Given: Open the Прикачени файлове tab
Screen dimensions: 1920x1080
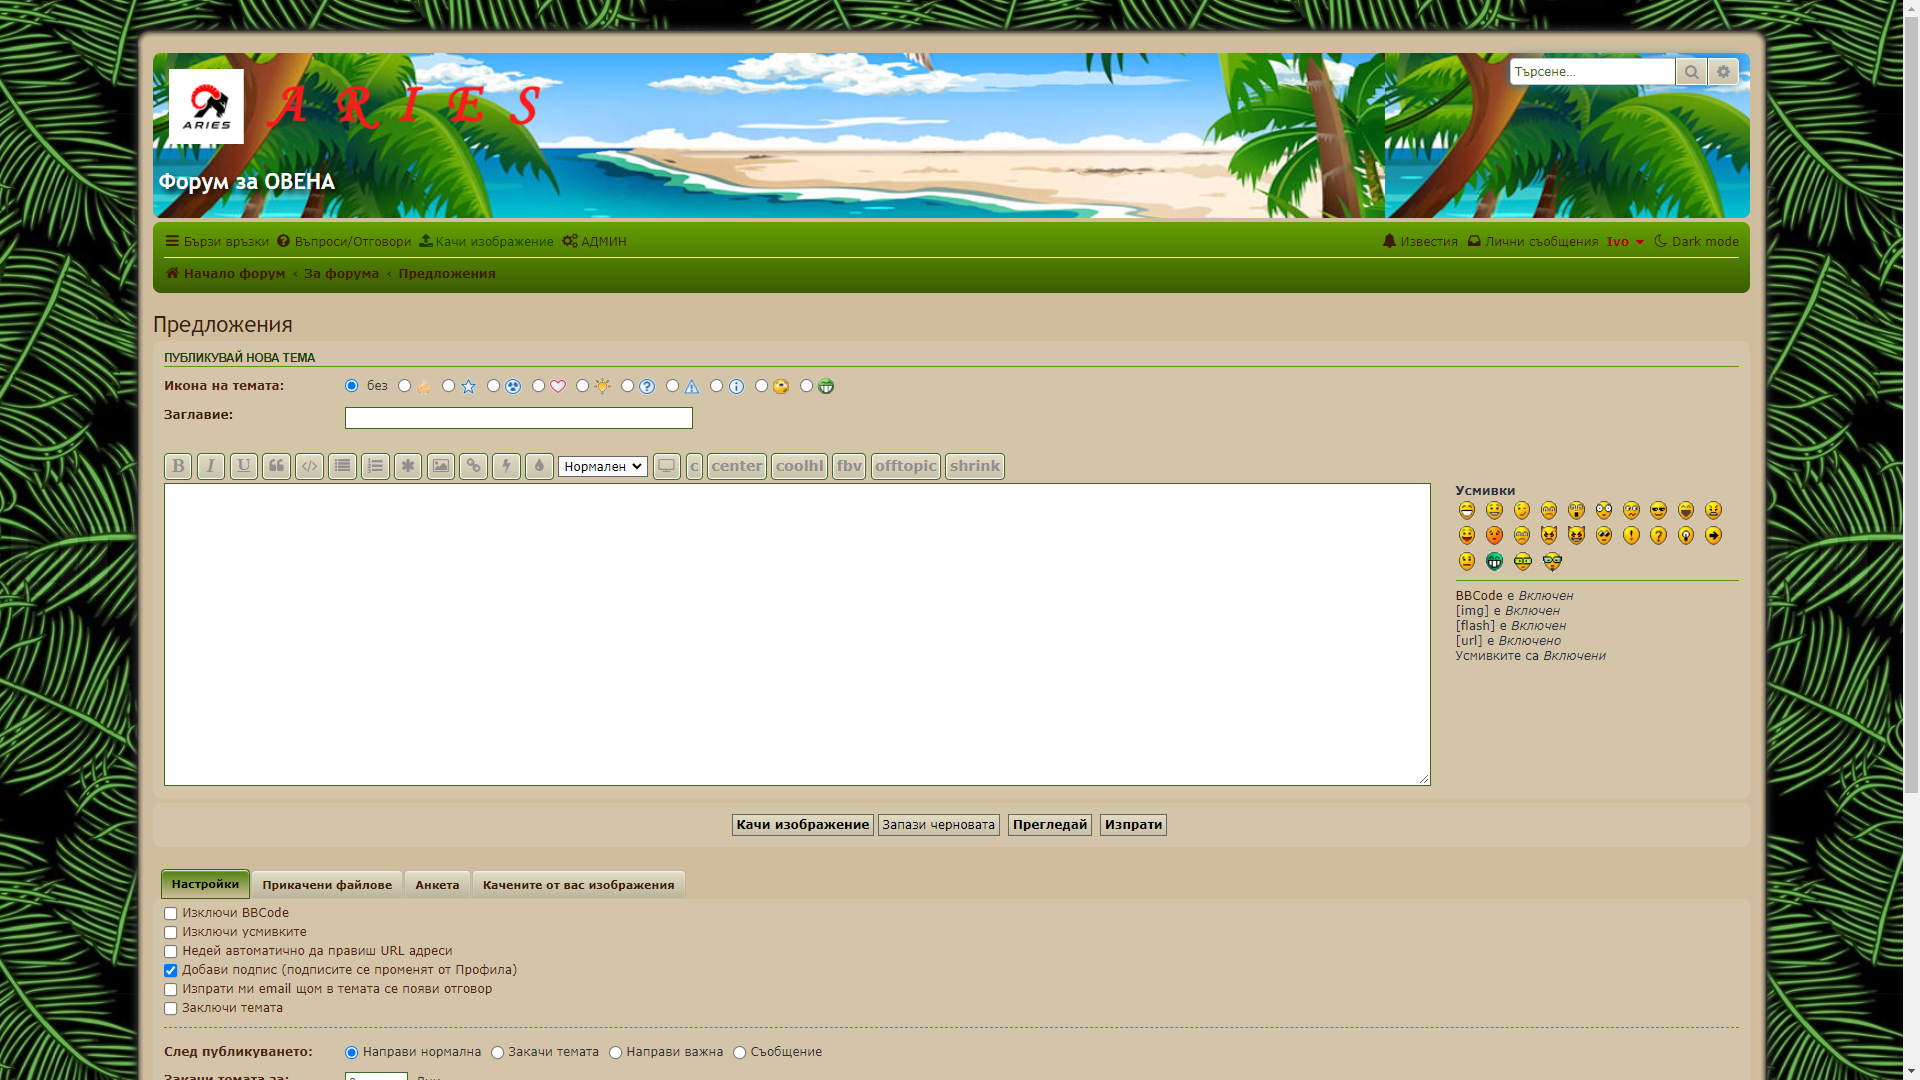Looking at the screenshot, I should coord(327,885).
